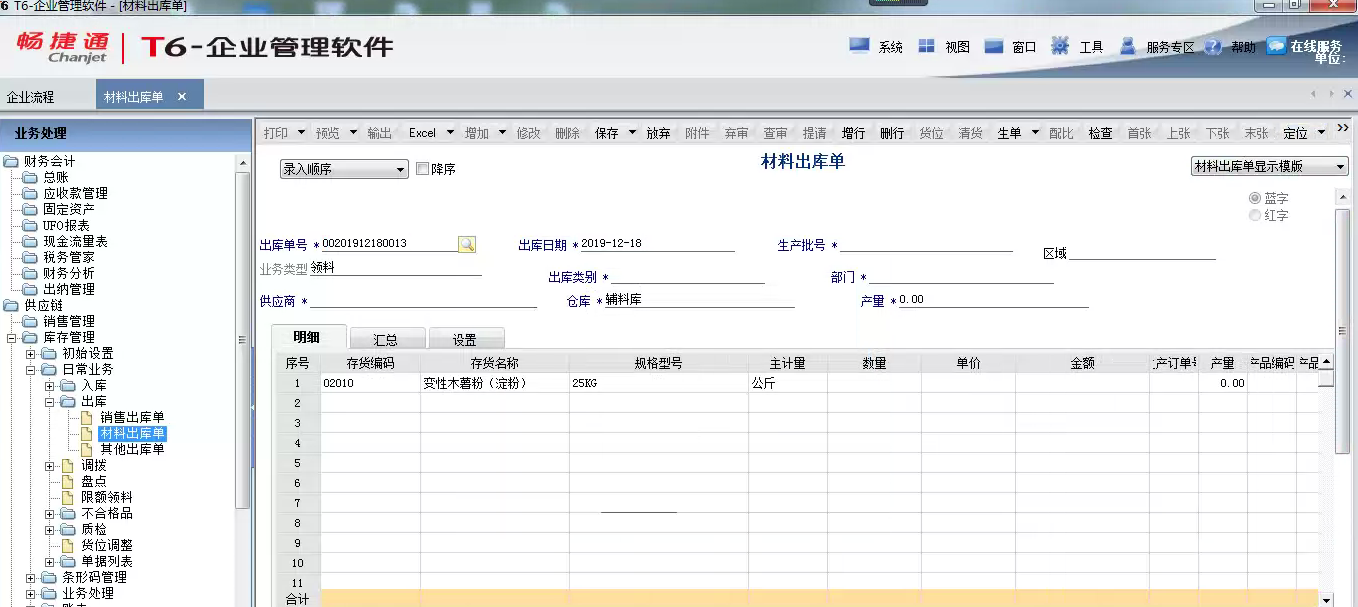
Task: Open the 定位 dropdown arrow
Action: point(1321,133)
